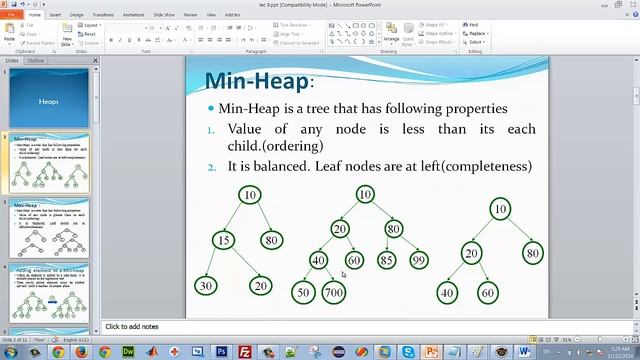This screenshot has height=360, width=640.
Task: Click the Undo icon in Quick Access Toolbar
Action: (x=23, y=4)
